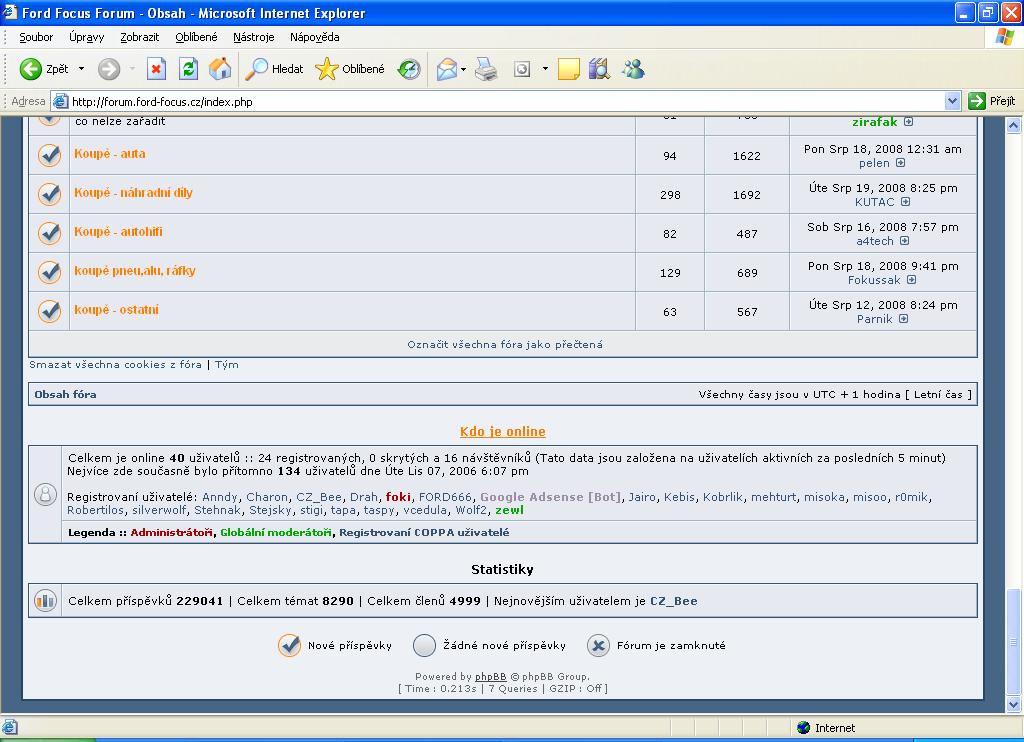
Task: Open the Nástroje menu
Action: (253, 37)
